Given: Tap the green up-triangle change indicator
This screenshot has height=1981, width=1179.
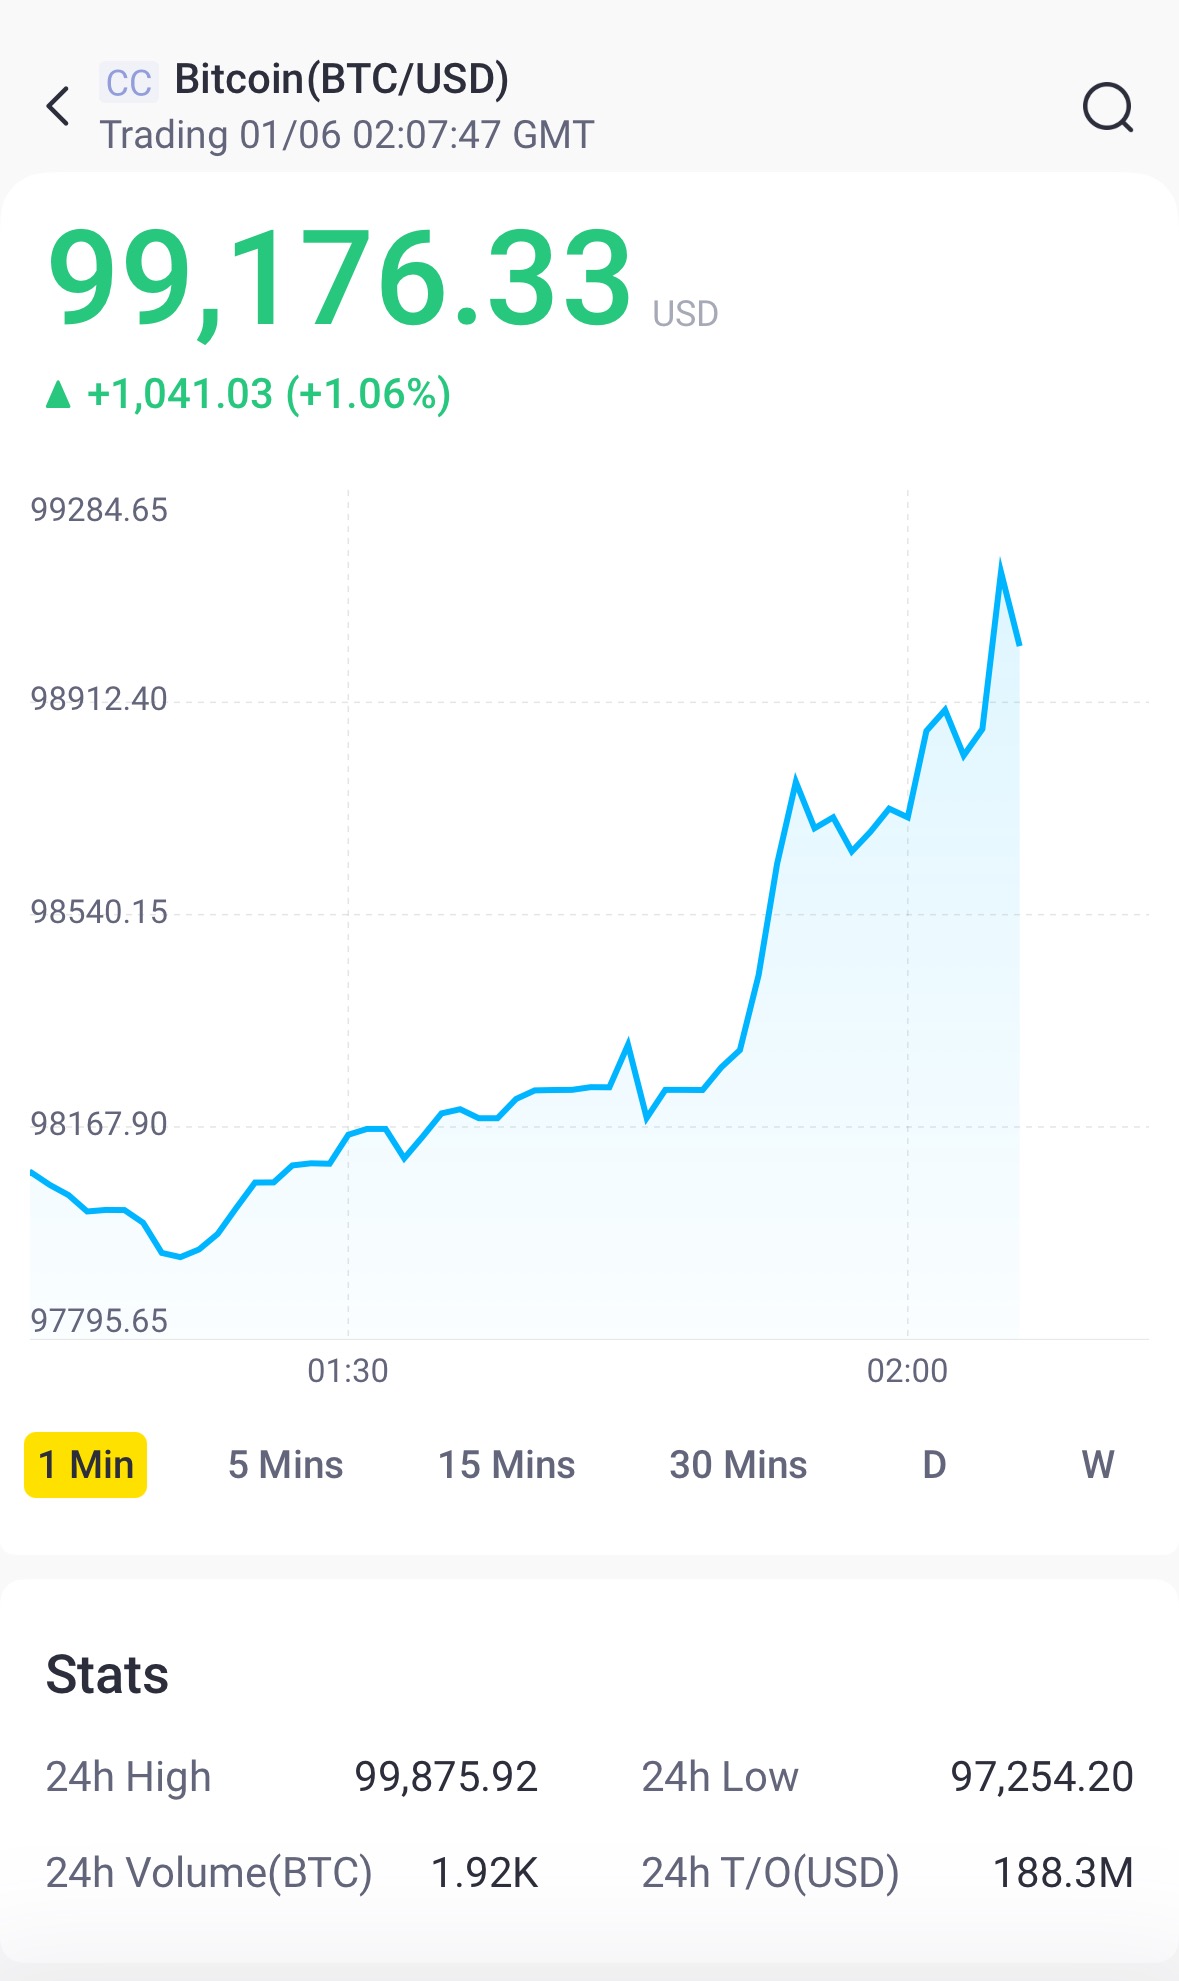Looking at the screenshot, I should (59, 395).
